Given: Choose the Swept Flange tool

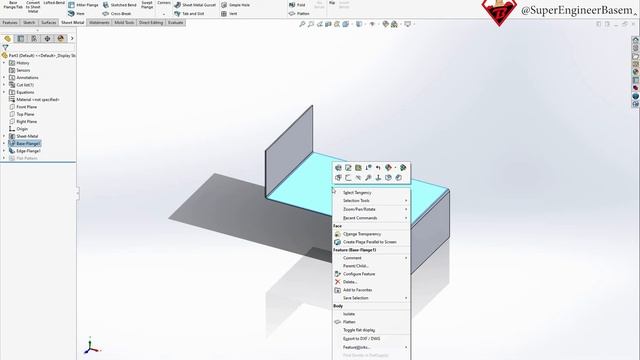Looking at the screenshot, I should (x=147, y=4).
